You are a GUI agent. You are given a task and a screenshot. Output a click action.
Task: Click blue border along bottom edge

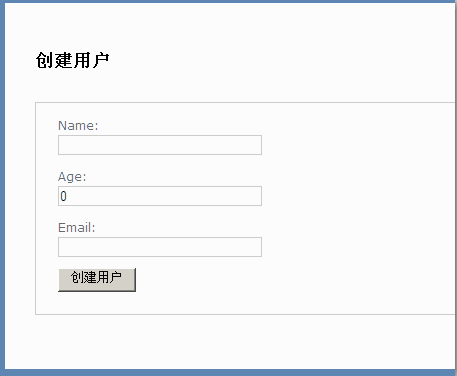coord(228,373)
